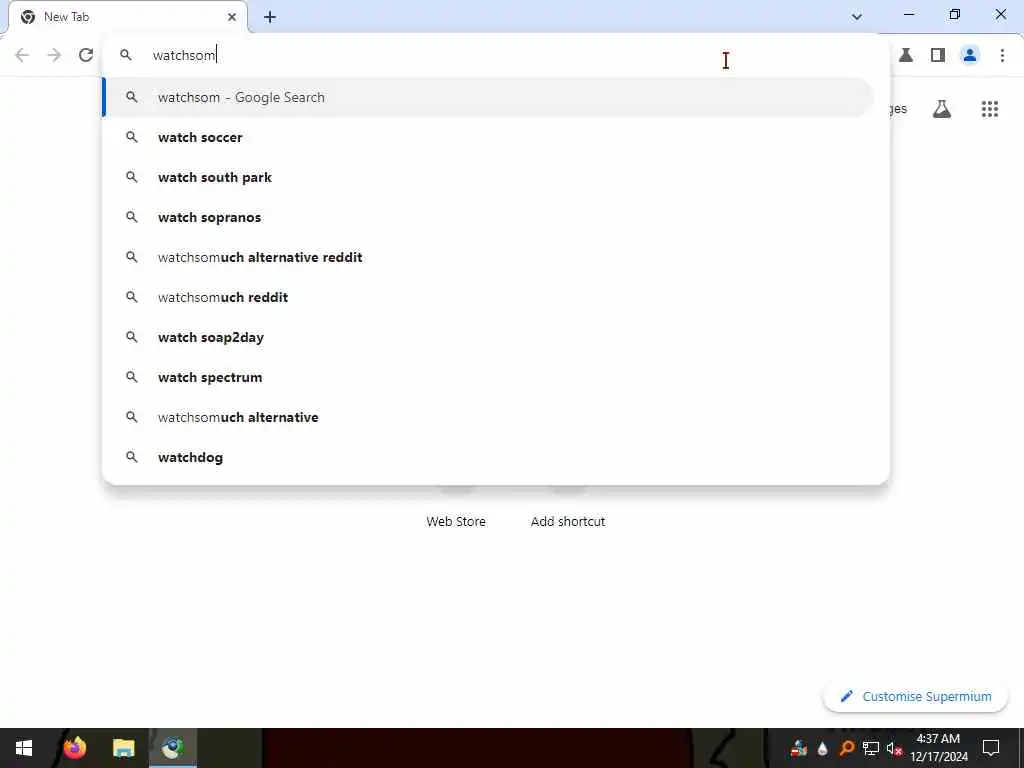Image resolution: width=1024 pixels, height=768 pixels.
Task: Open the toolbar flask experiments icon
Action: (906, 55)
